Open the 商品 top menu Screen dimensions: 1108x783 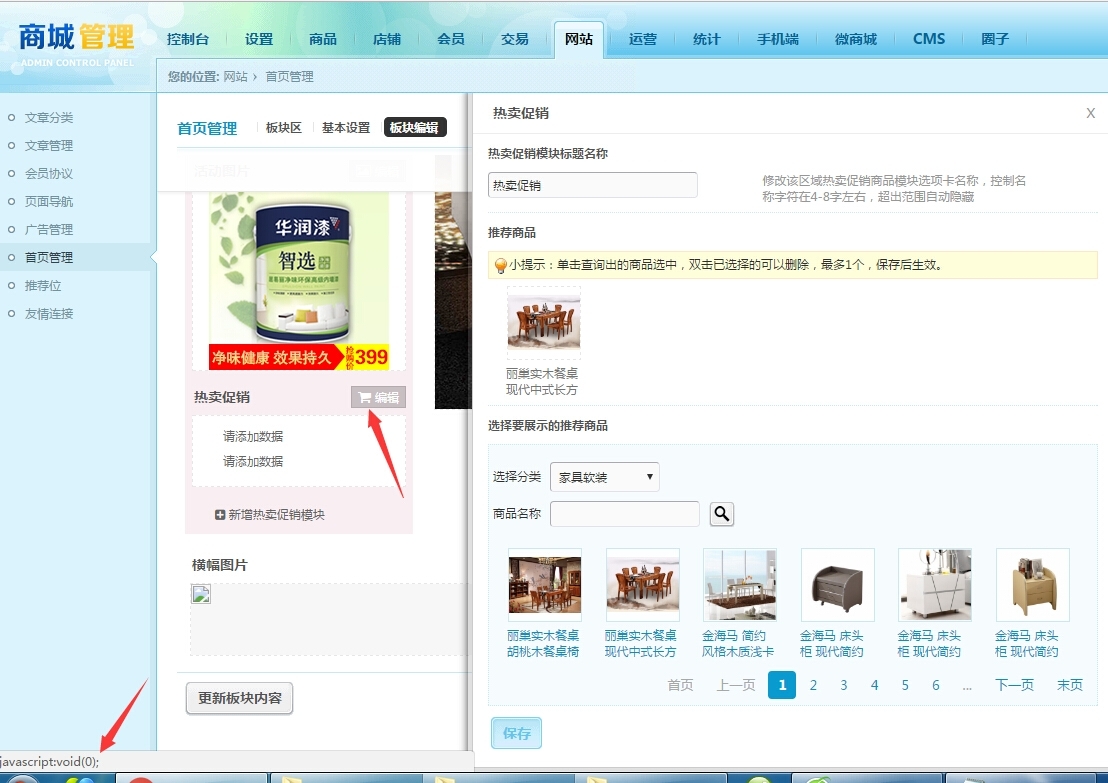(x=323, y=40)
